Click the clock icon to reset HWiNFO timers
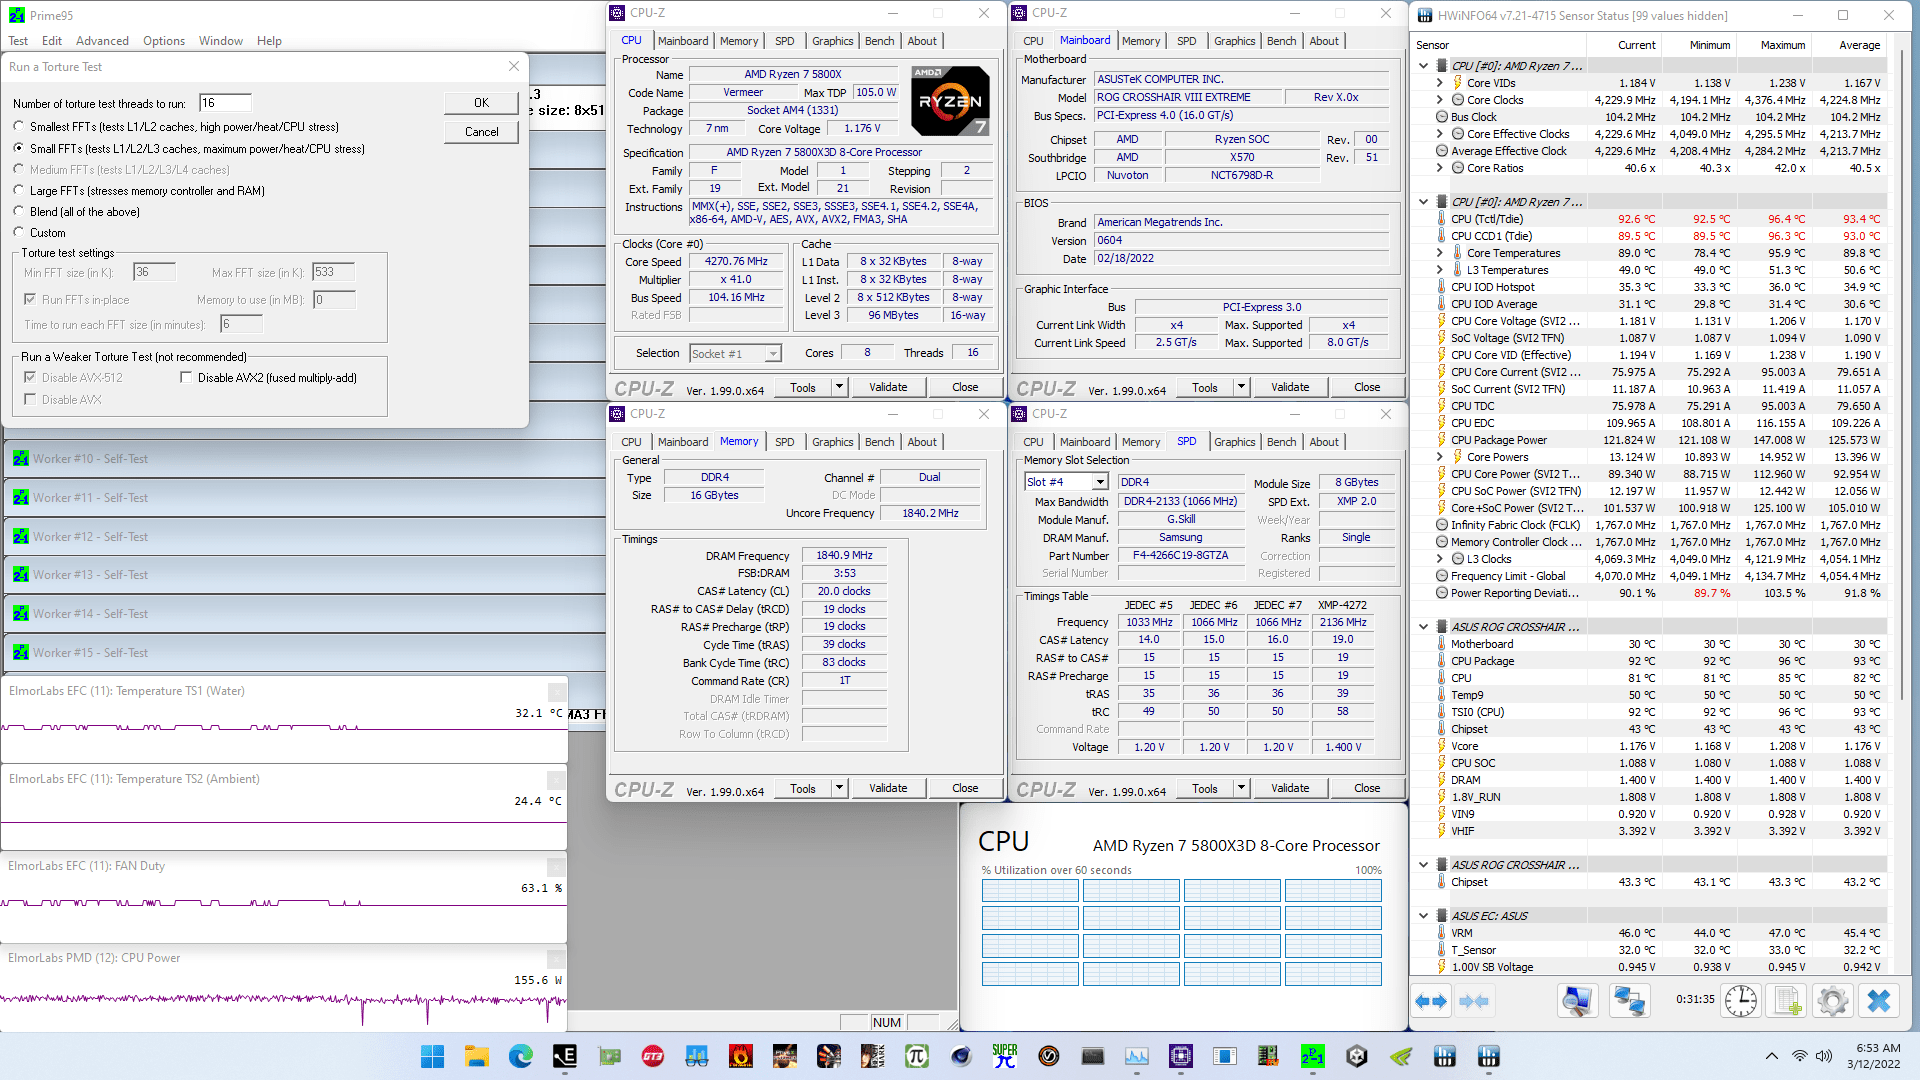The image size is (1920, 1080). point(1740,1000)
